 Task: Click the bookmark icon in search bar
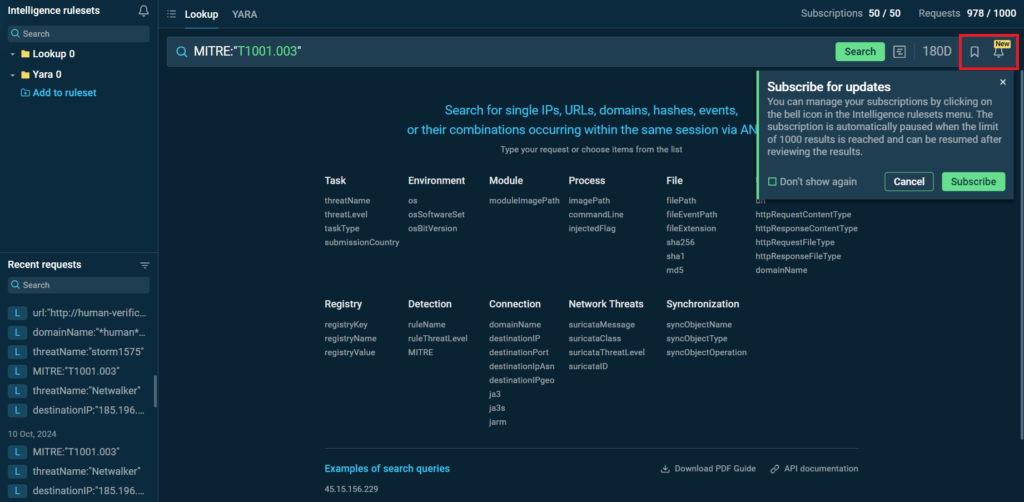(974, 52)
